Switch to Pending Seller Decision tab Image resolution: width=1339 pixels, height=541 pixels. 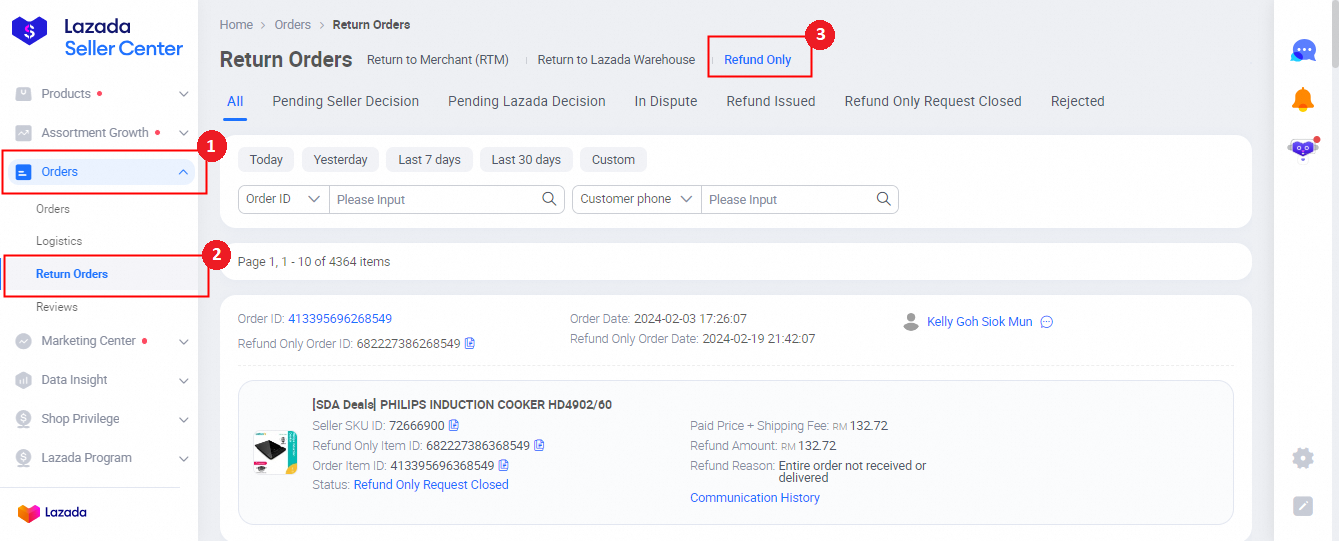[x=345, y=101]
